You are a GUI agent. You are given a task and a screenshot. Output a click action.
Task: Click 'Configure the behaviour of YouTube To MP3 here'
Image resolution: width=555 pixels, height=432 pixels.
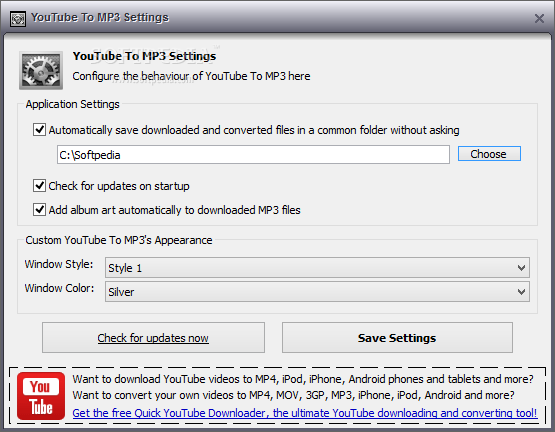(x=191, y=76)
